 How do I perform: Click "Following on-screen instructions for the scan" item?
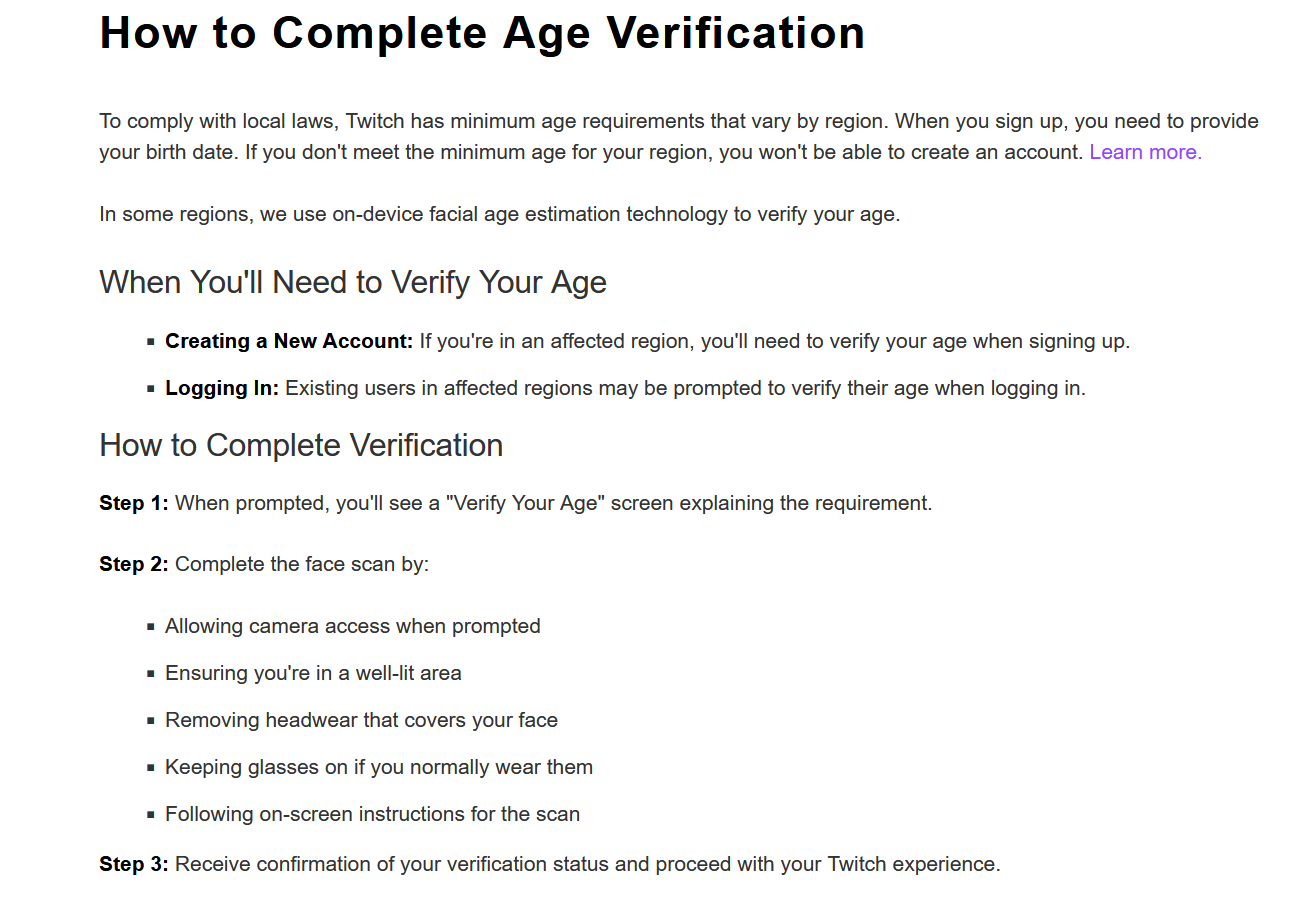[372, 814]
